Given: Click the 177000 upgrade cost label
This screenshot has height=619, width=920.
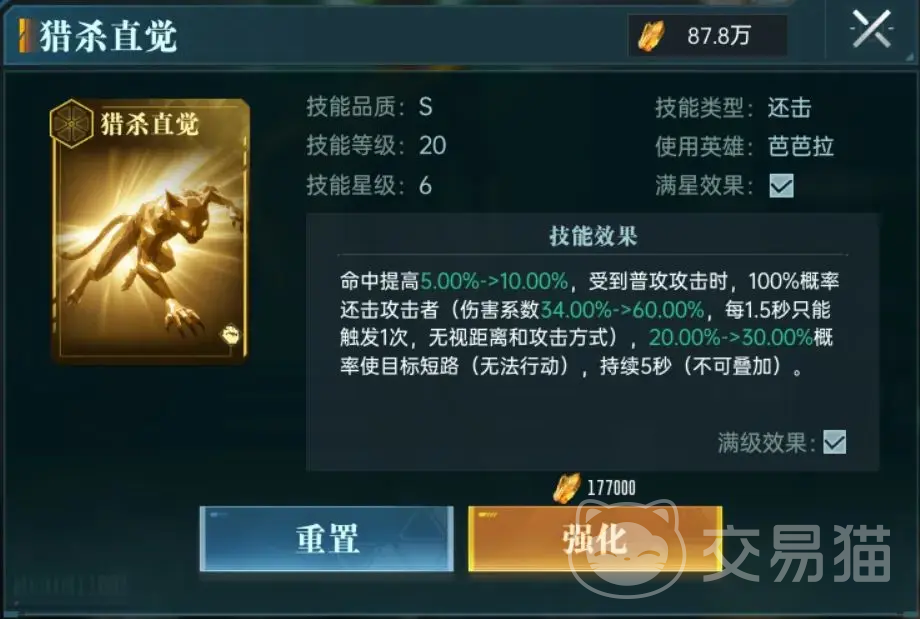Looking at the screenshot, I should (611, 488).
